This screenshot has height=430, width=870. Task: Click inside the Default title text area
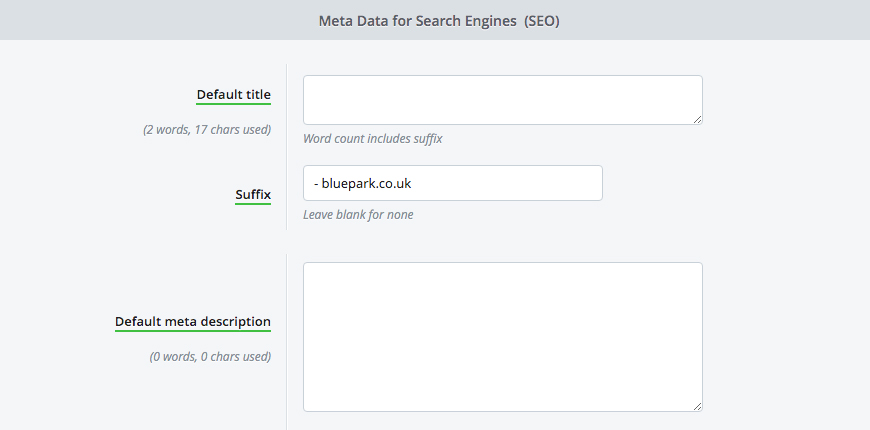click(503, 100)
